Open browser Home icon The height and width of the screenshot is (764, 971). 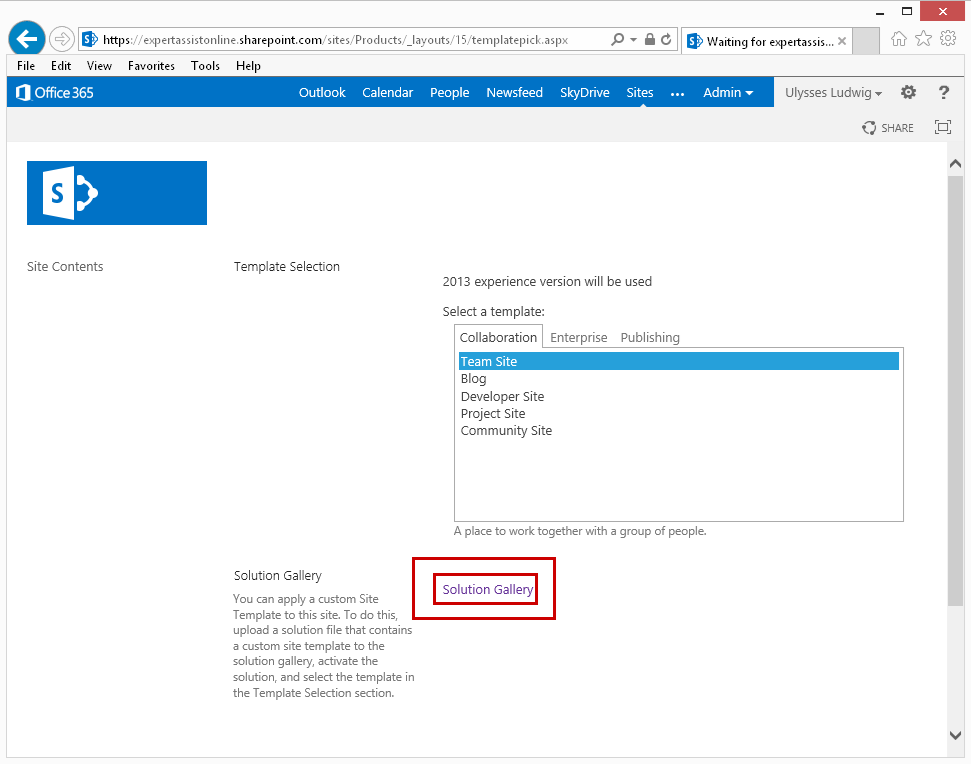(x=899, y=39)
